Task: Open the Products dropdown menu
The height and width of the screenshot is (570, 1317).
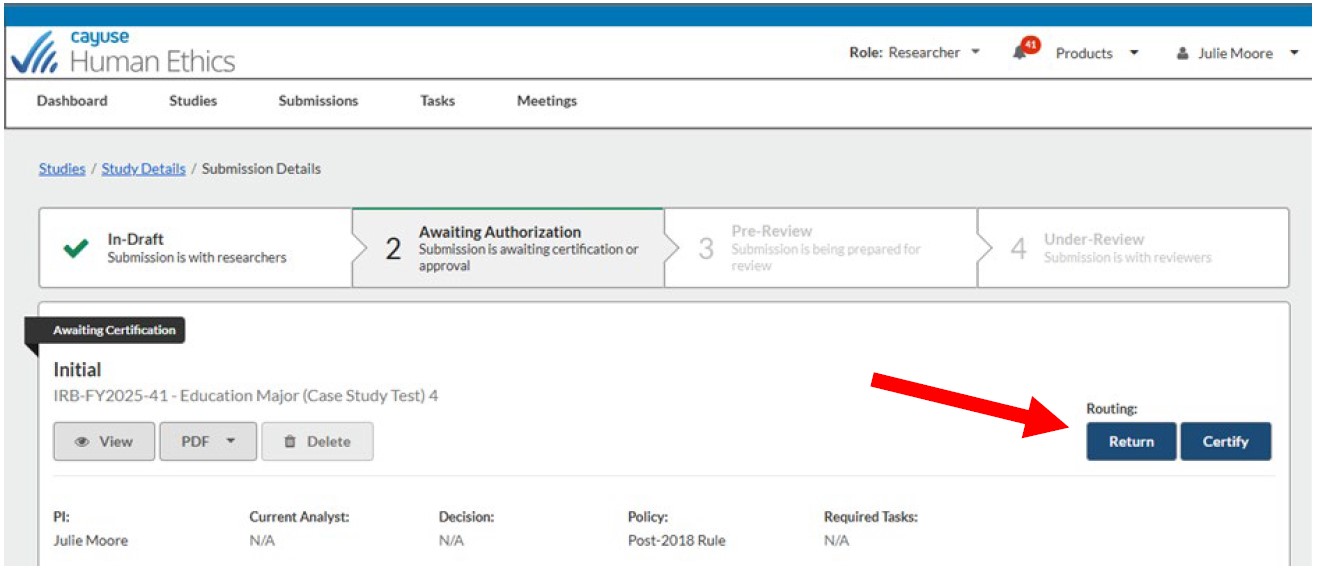Action: (x=1097, y=53)
